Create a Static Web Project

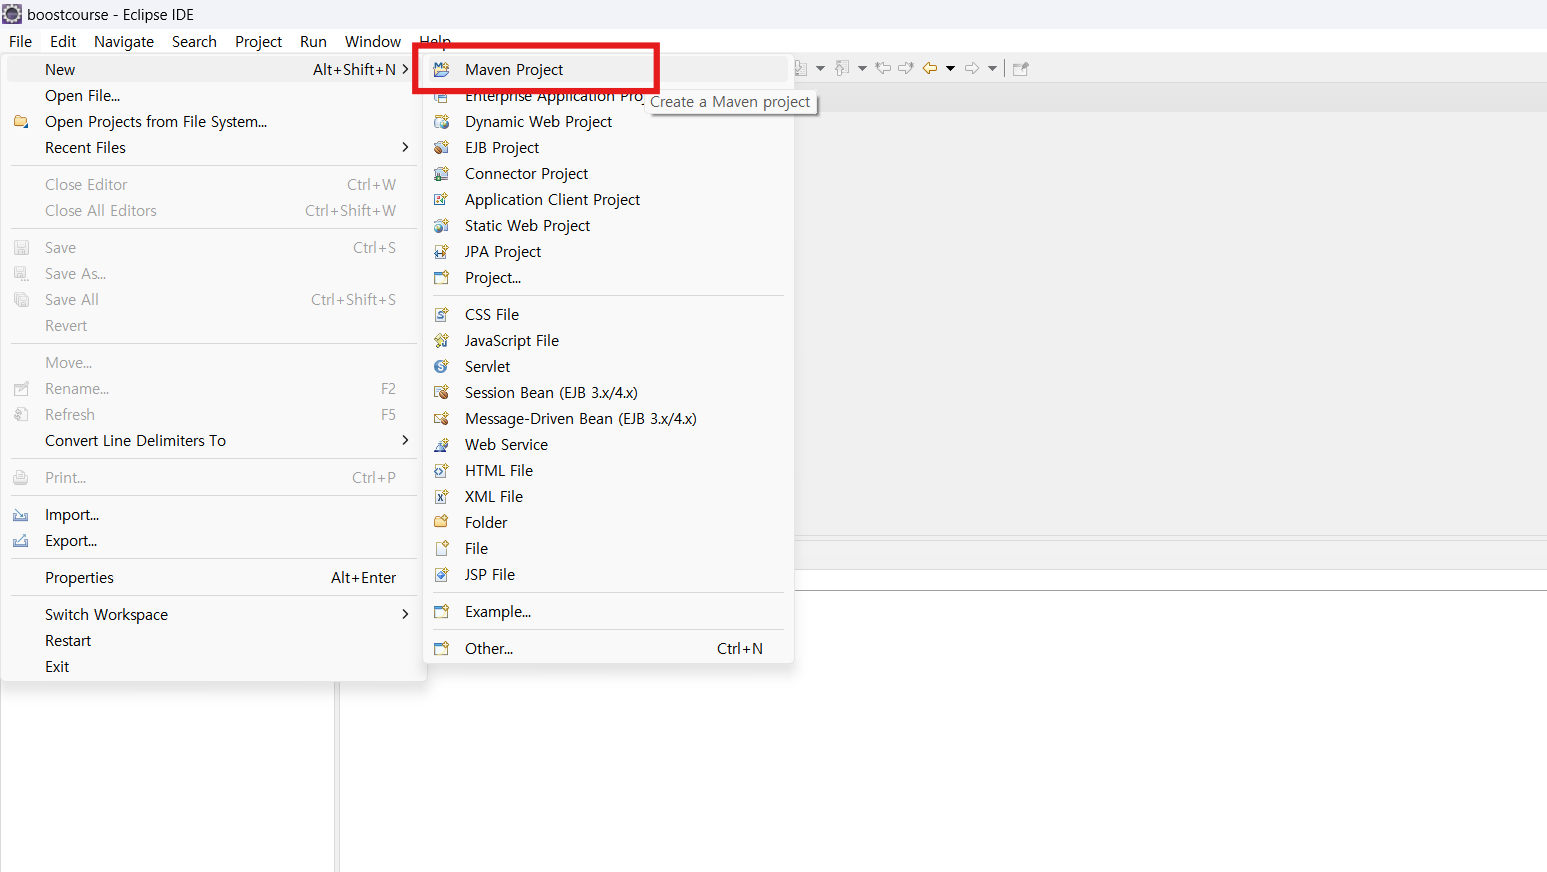[x=608, y=226]
